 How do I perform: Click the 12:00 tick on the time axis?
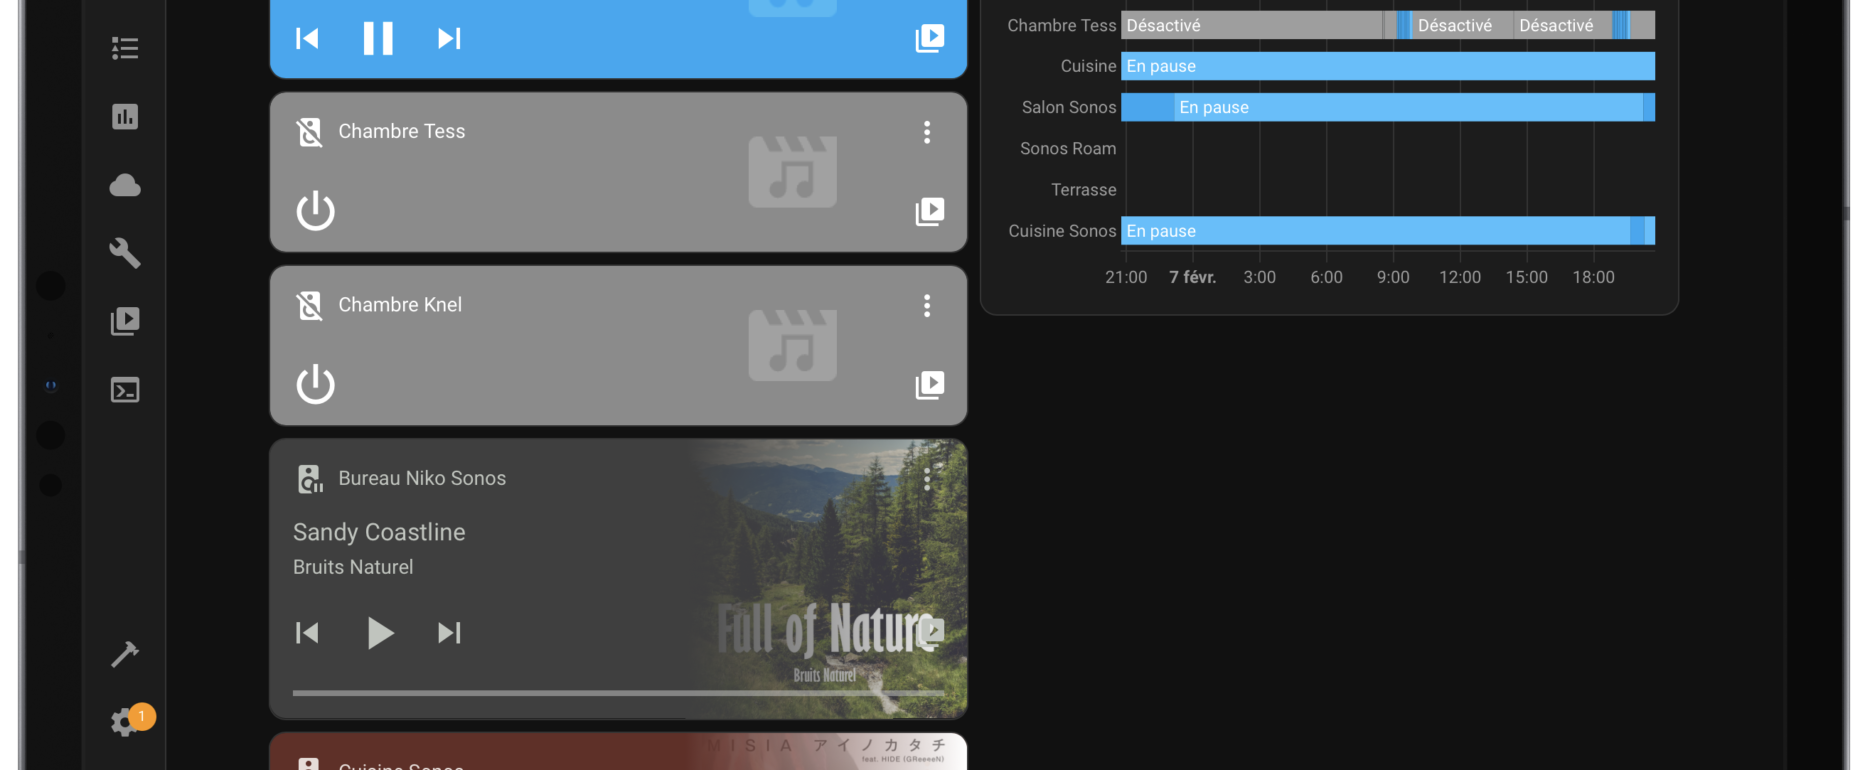coord(1460,277)
